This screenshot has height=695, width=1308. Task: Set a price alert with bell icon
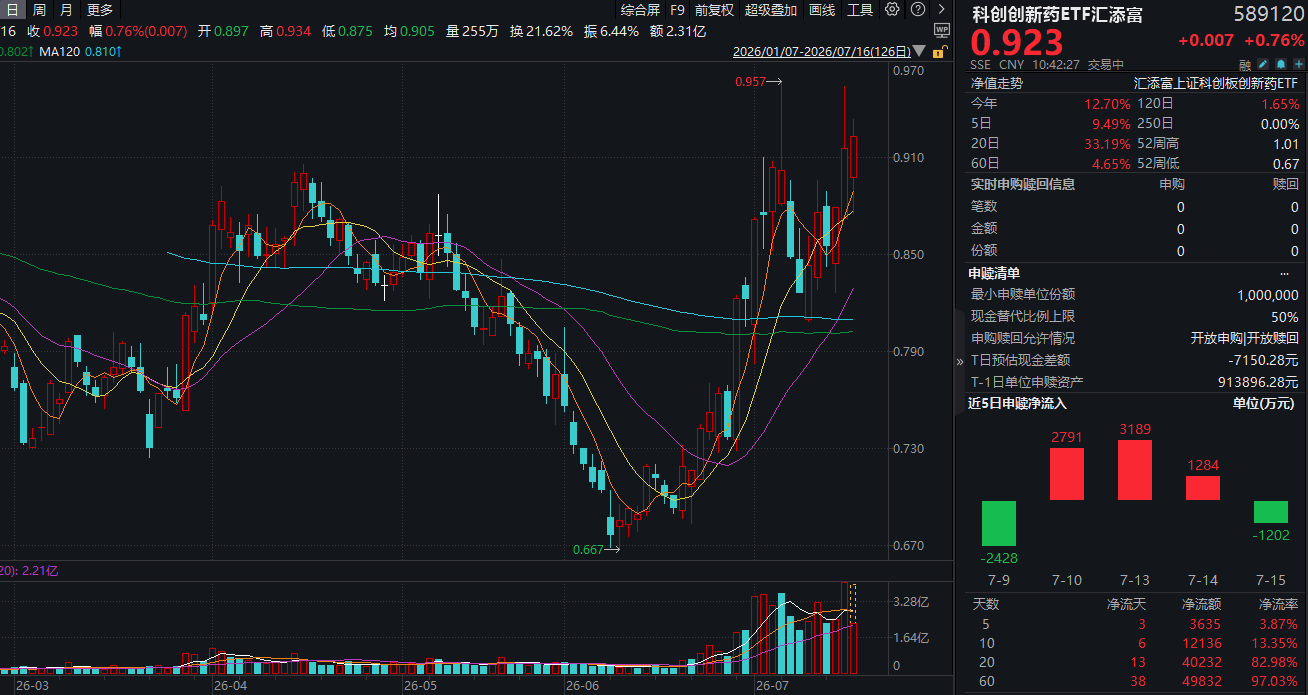click(1281, 64)
